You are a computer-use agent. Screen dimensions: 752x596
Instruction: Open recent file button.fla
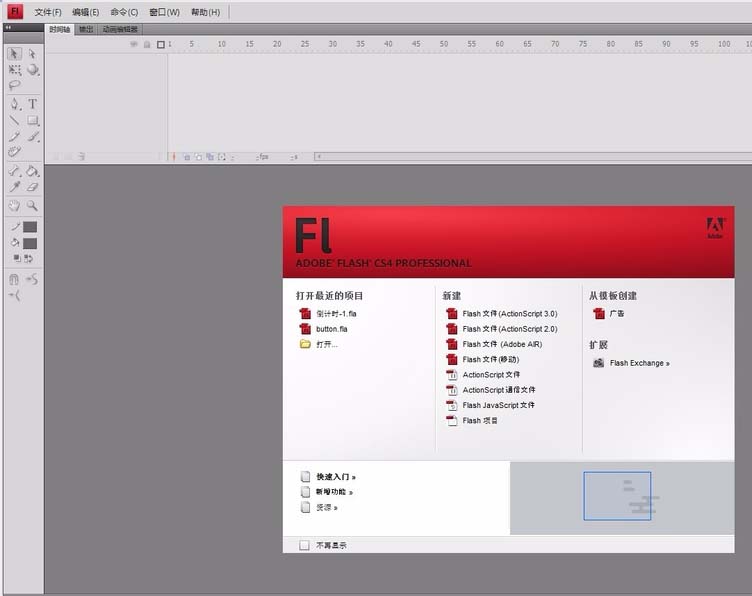click(323, 329)
